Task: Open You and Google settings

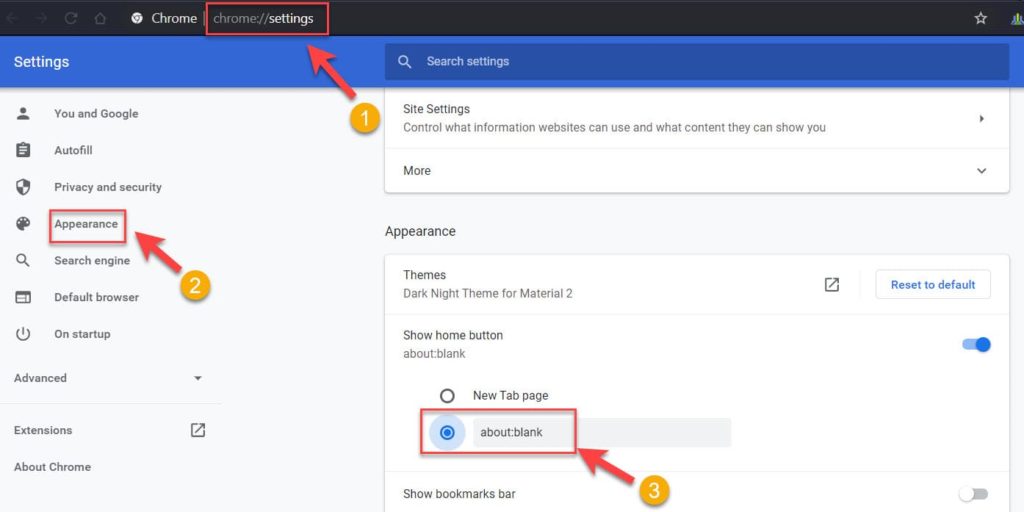Action: coord(96,114)
